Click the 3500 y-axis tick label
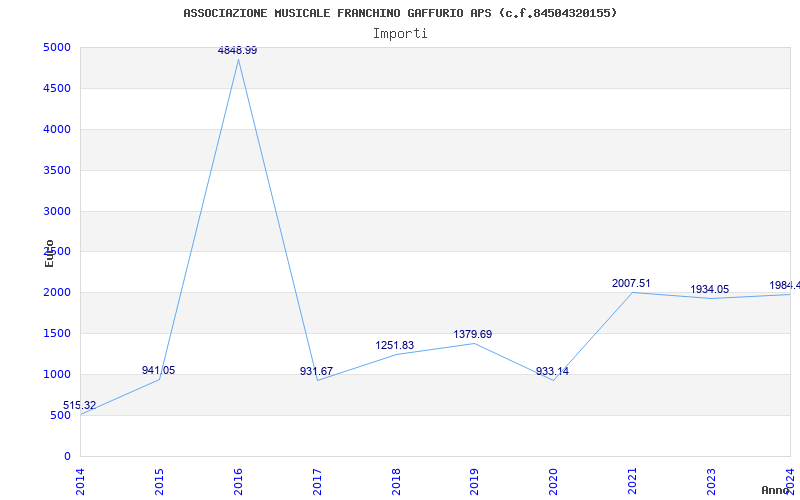This screenshot has width=800, height=500. tap(57, 170)
